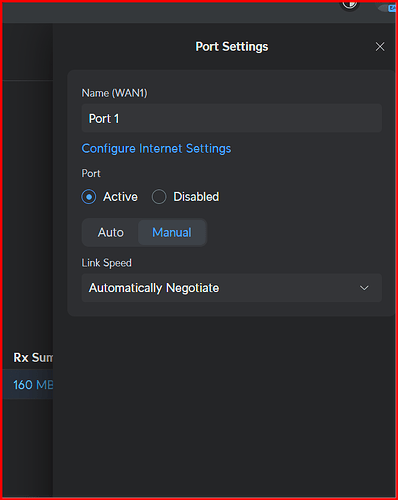
Task: Click the Port Settings title
Action: (232, 47)
